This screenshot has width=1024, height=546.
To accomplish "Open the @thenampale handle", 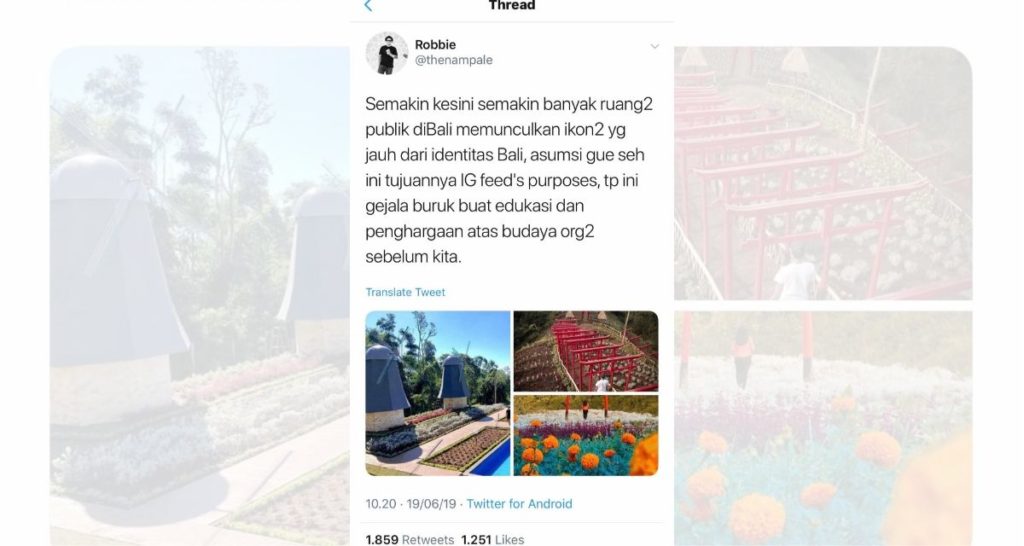I will (453, 60).
